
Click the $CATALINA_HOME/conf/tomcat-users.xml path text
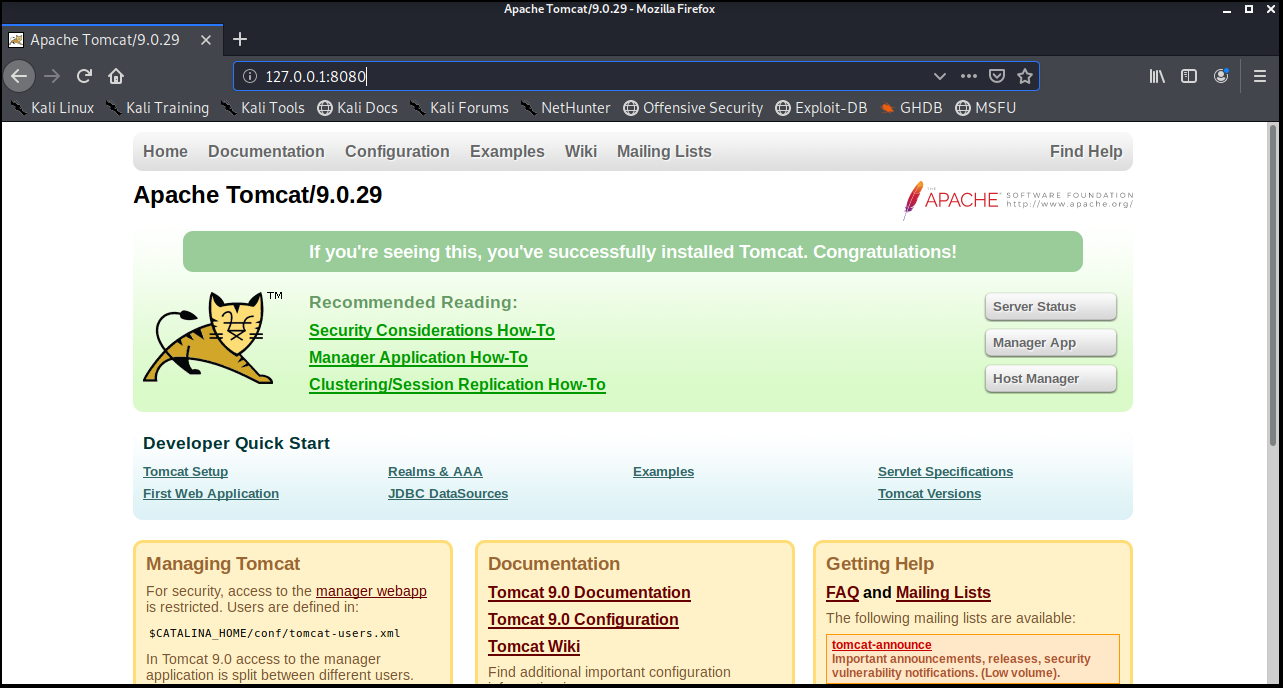coord(274,633)
